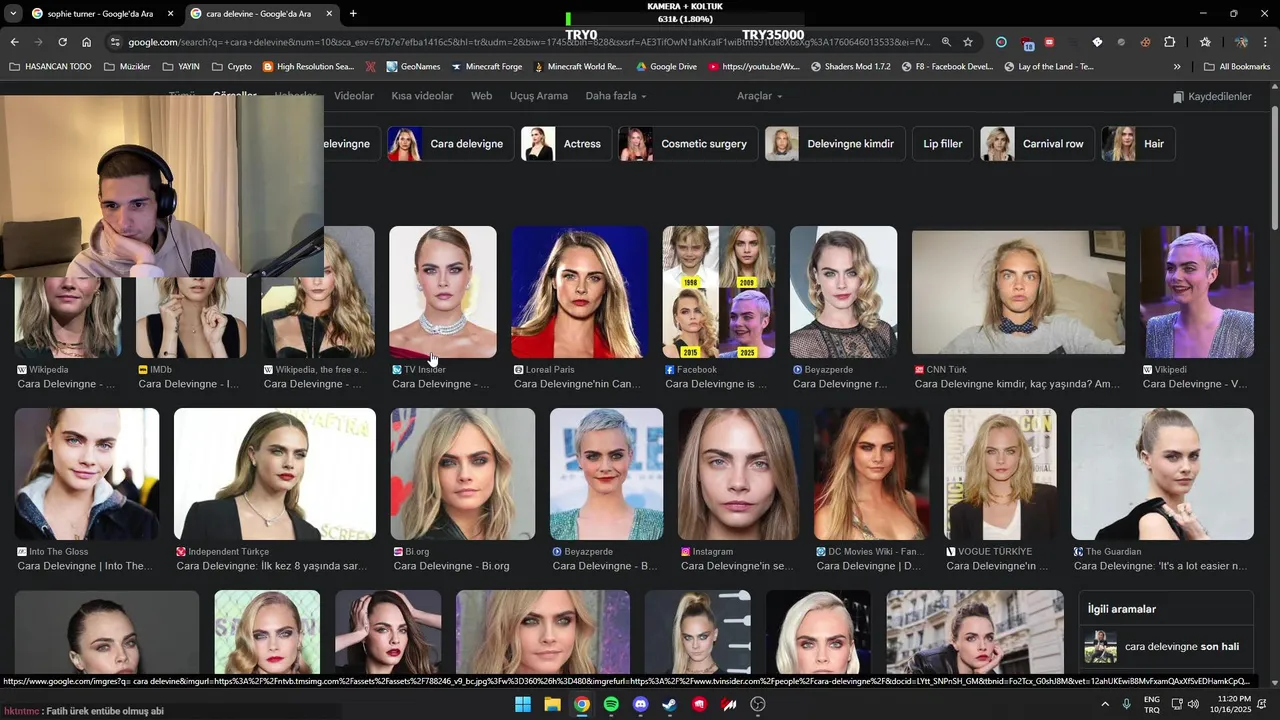Open the Bi.org image result
The width and height of the screenshot is (1280, 720).
(463, 474)
